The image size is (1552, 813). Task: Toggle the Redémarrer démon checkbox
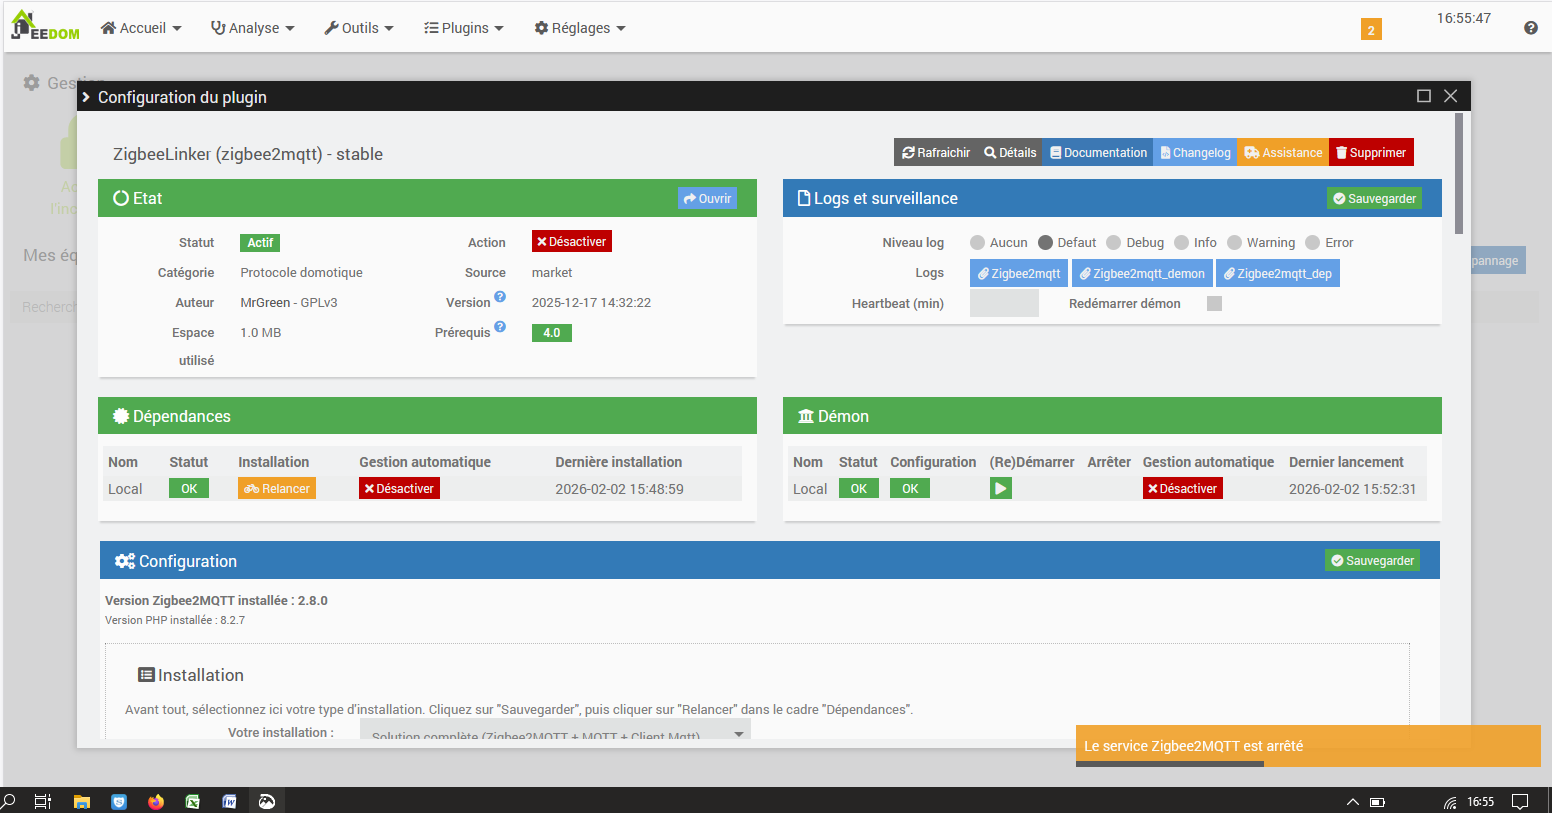(1214, 304)
